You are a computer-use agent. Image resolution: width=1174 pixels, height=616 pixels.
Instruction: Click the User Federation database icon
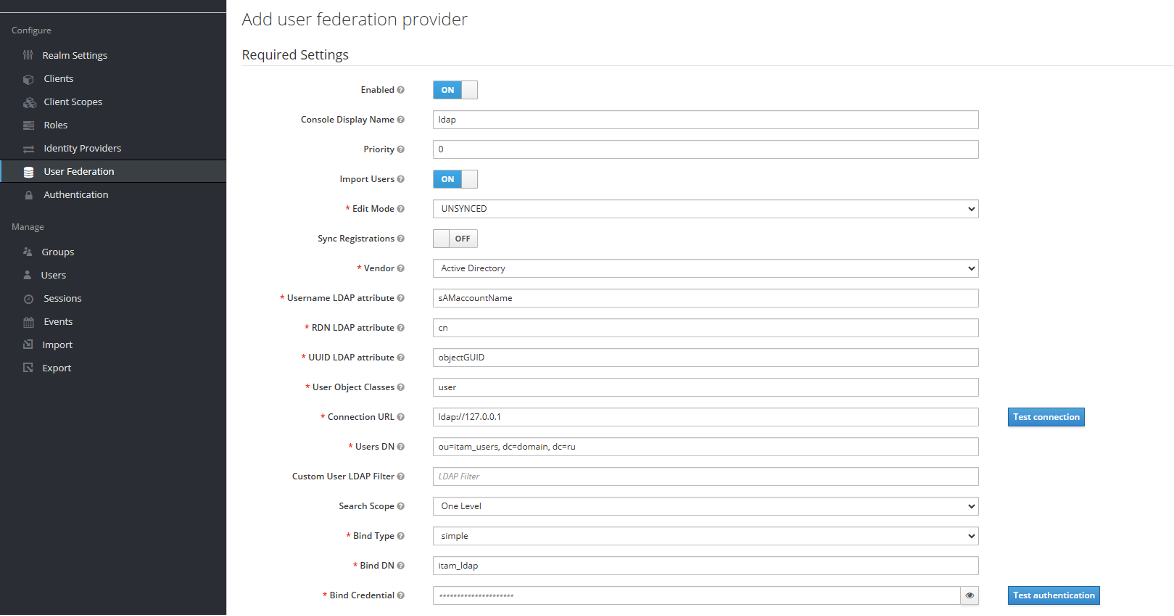pos(28,171)
